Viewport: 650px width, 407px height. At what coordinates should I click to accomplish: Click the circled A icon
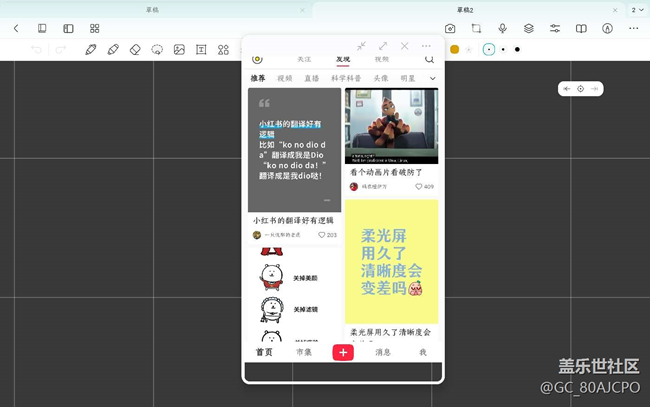607,28
